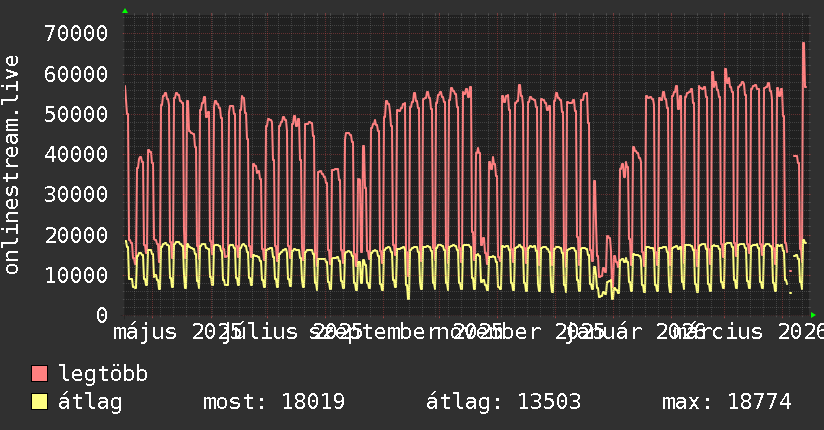The height and width of the screenshot is (430, 824).
Task: Click the 'max: 18774' statistic
Action: (727, 402)
